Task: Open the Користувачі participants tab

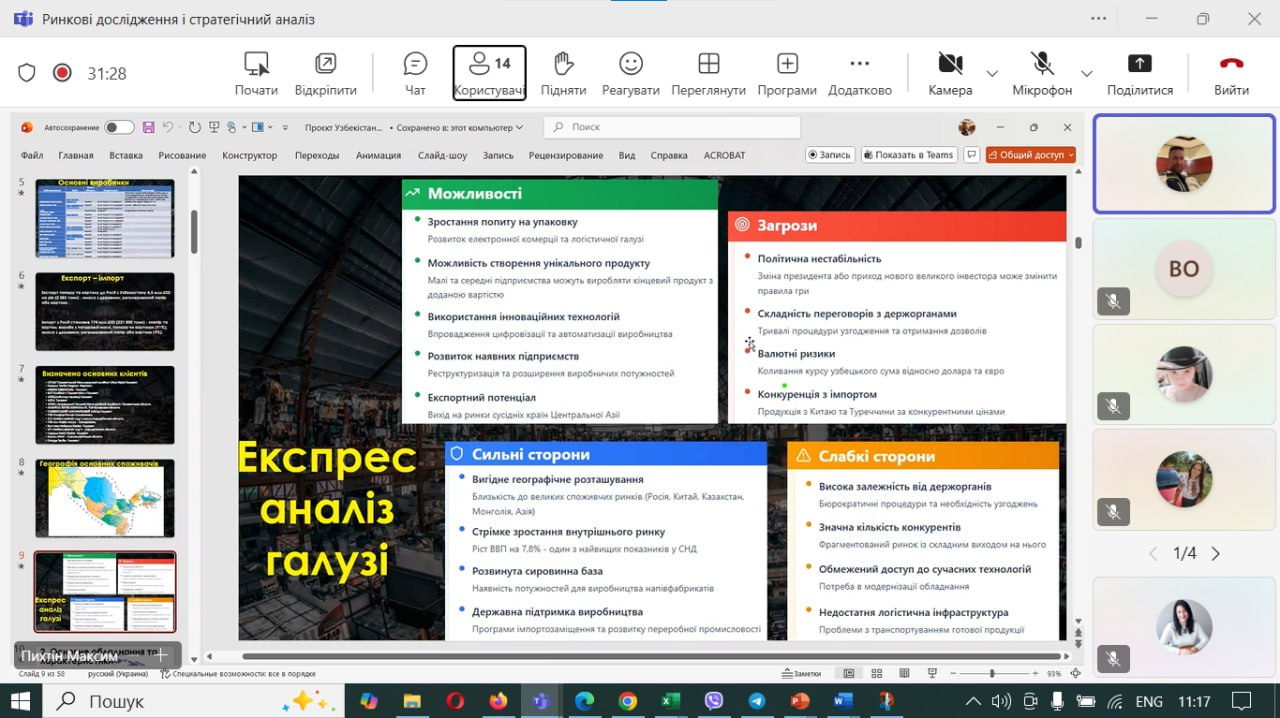Action: click(x=489, y=73)
